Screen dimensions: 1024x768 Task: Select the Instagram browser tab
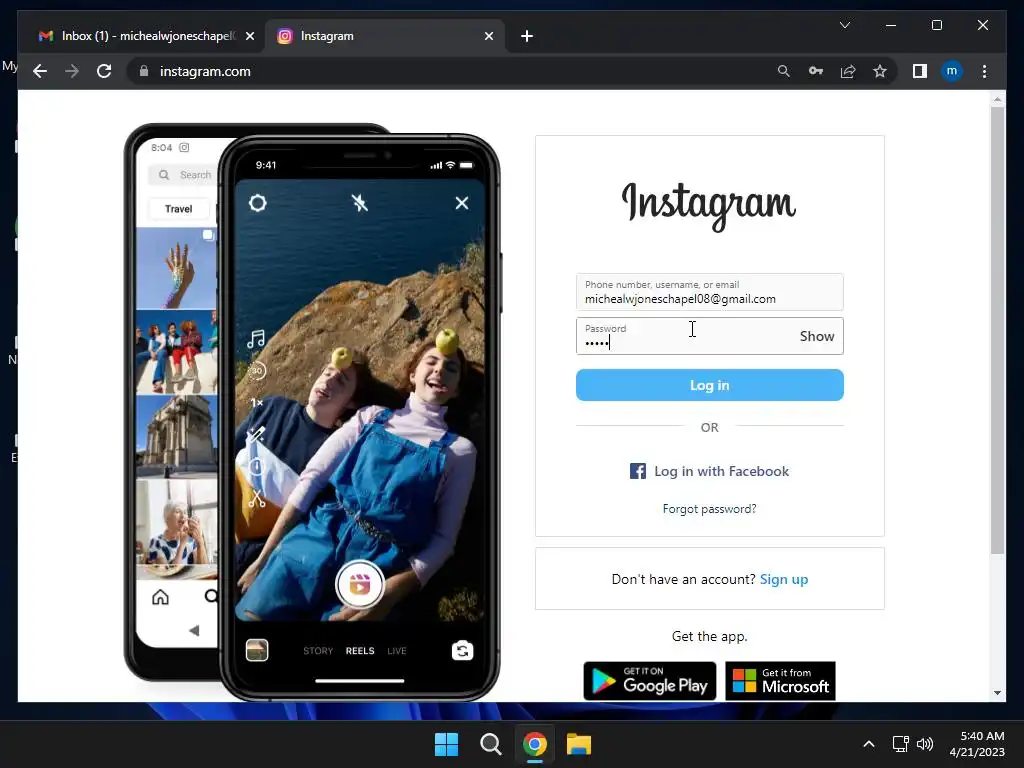385,36
